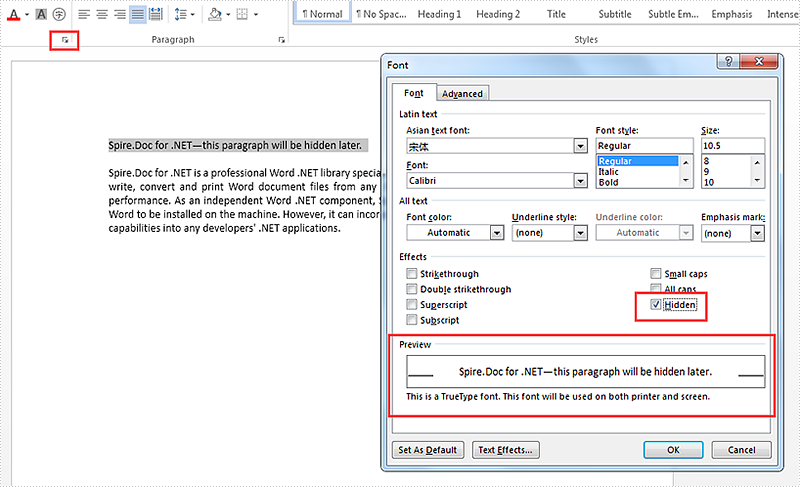Apply the Heading 1 style

pyautogui.click(x=439, y=14)
